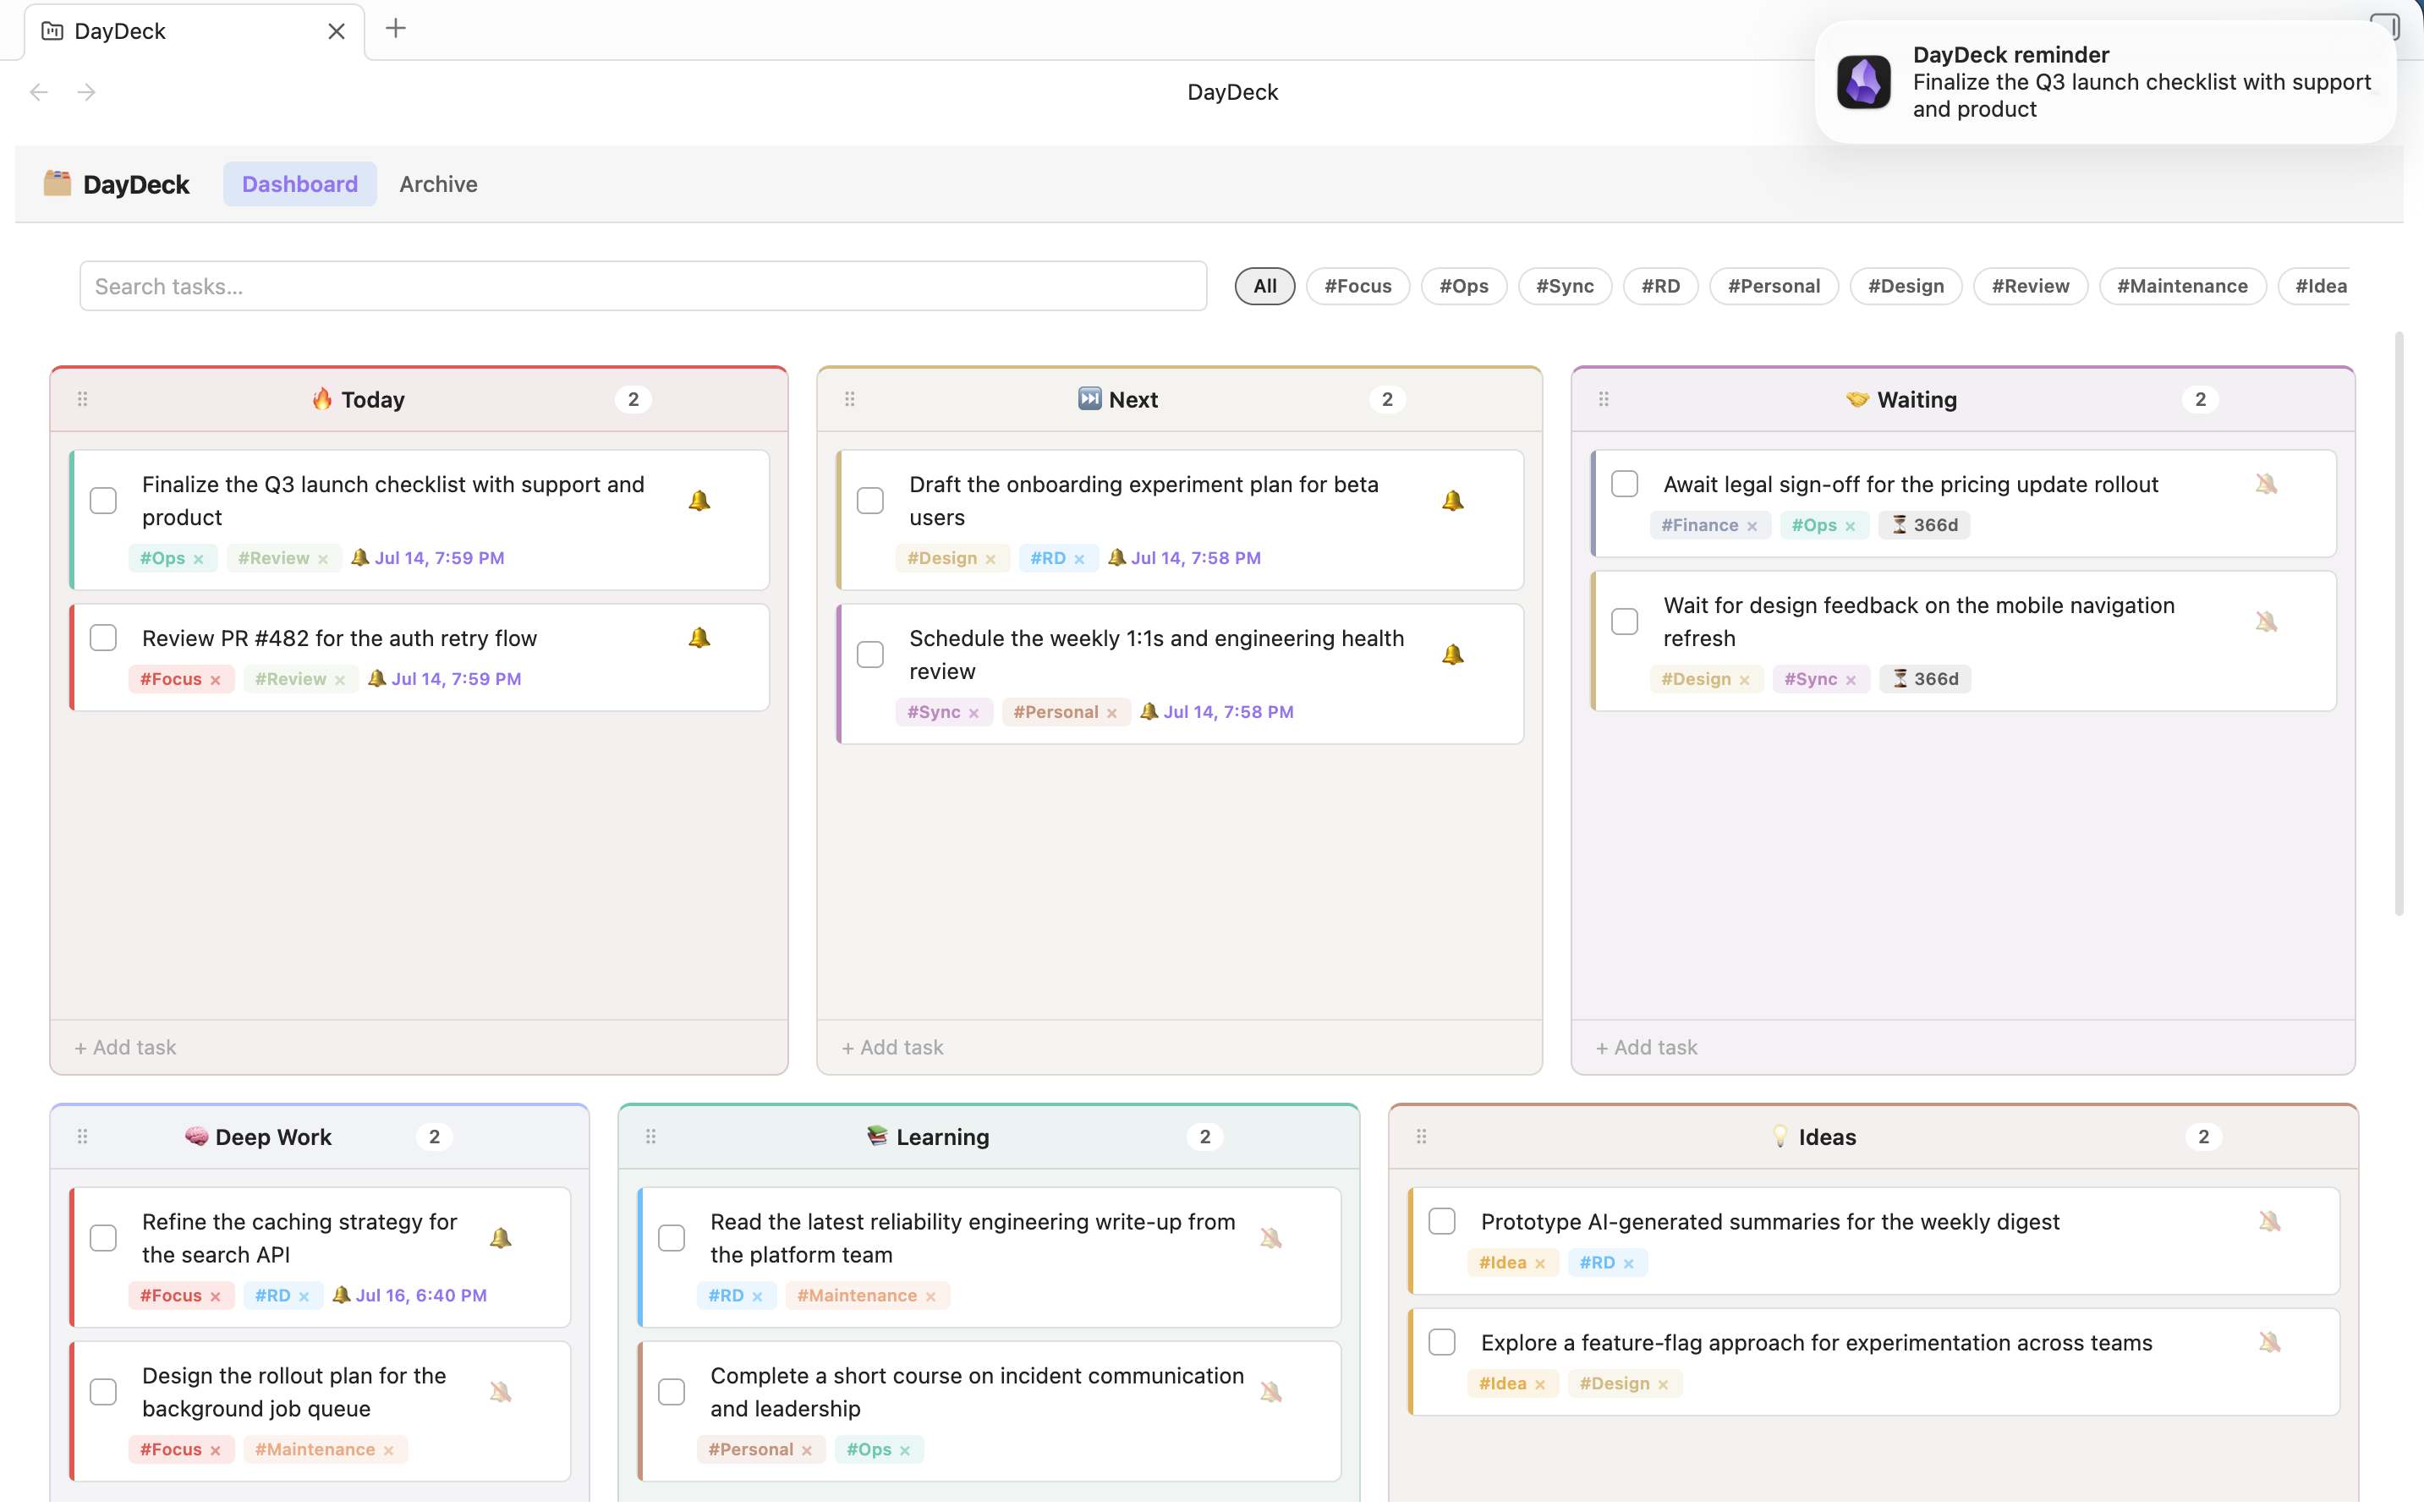Click muted bell on Await legal sign-off task

2266,484
